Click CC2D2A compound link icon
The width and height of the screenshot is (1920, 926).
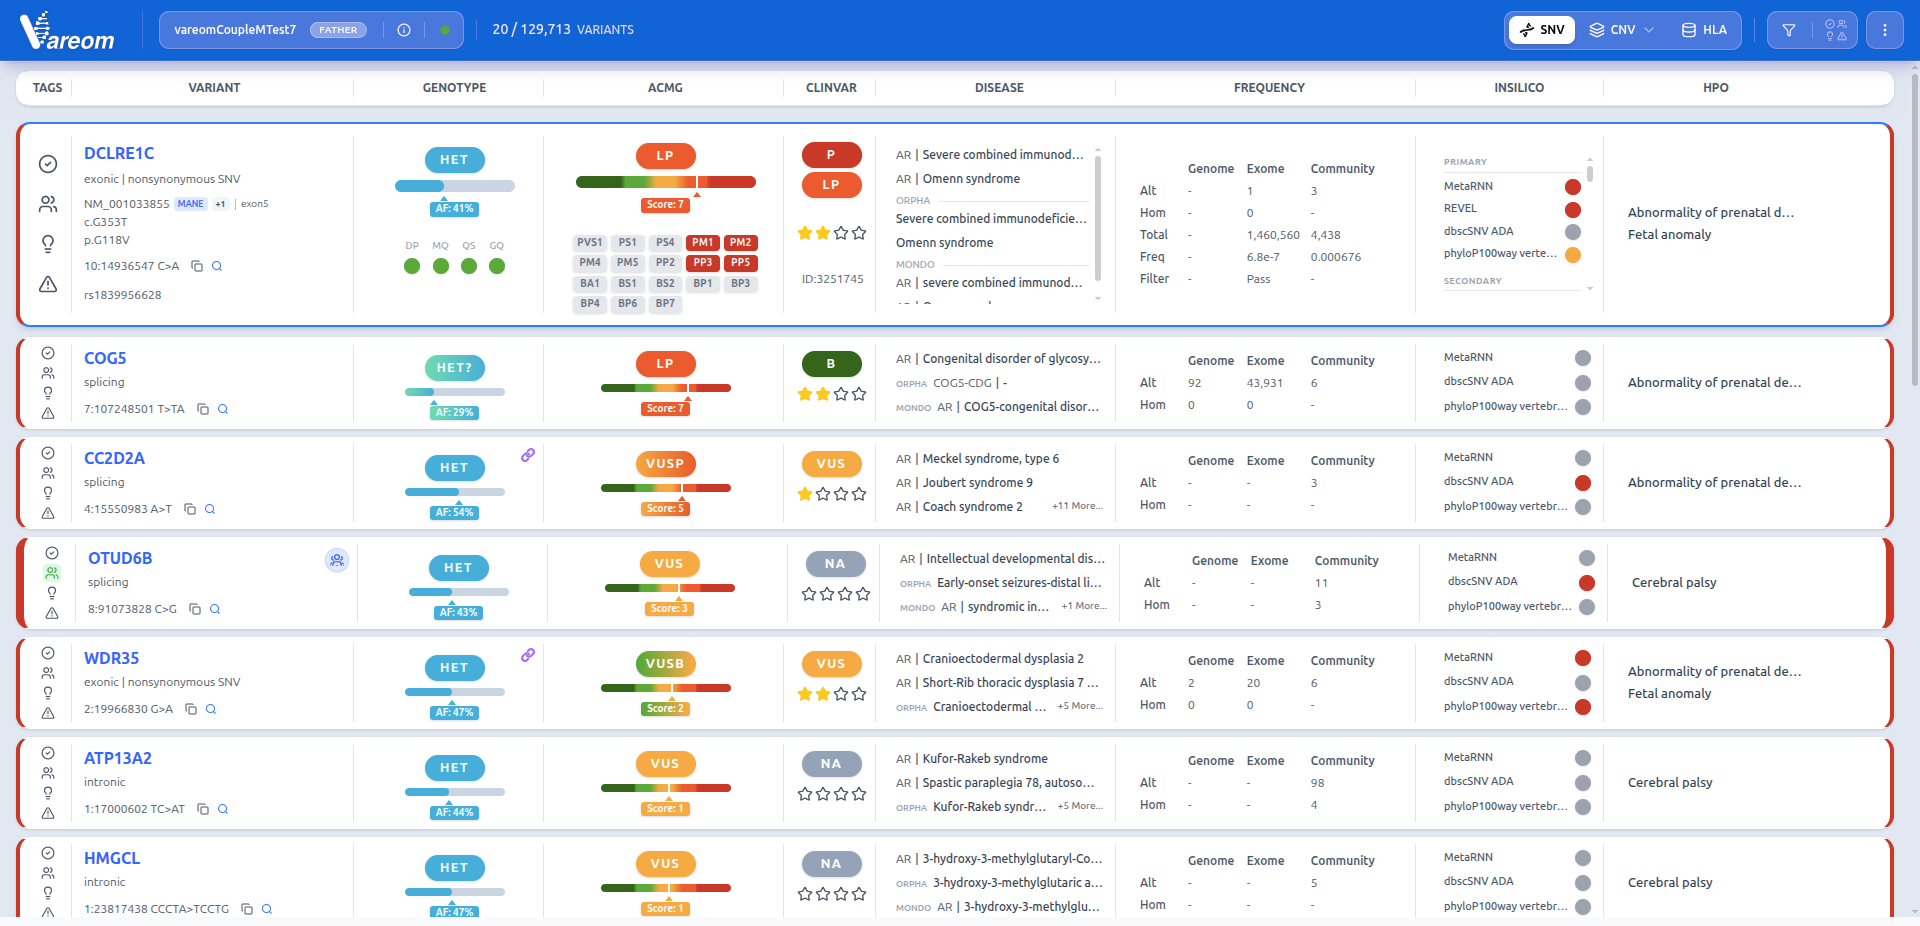(x=528, y=455)
